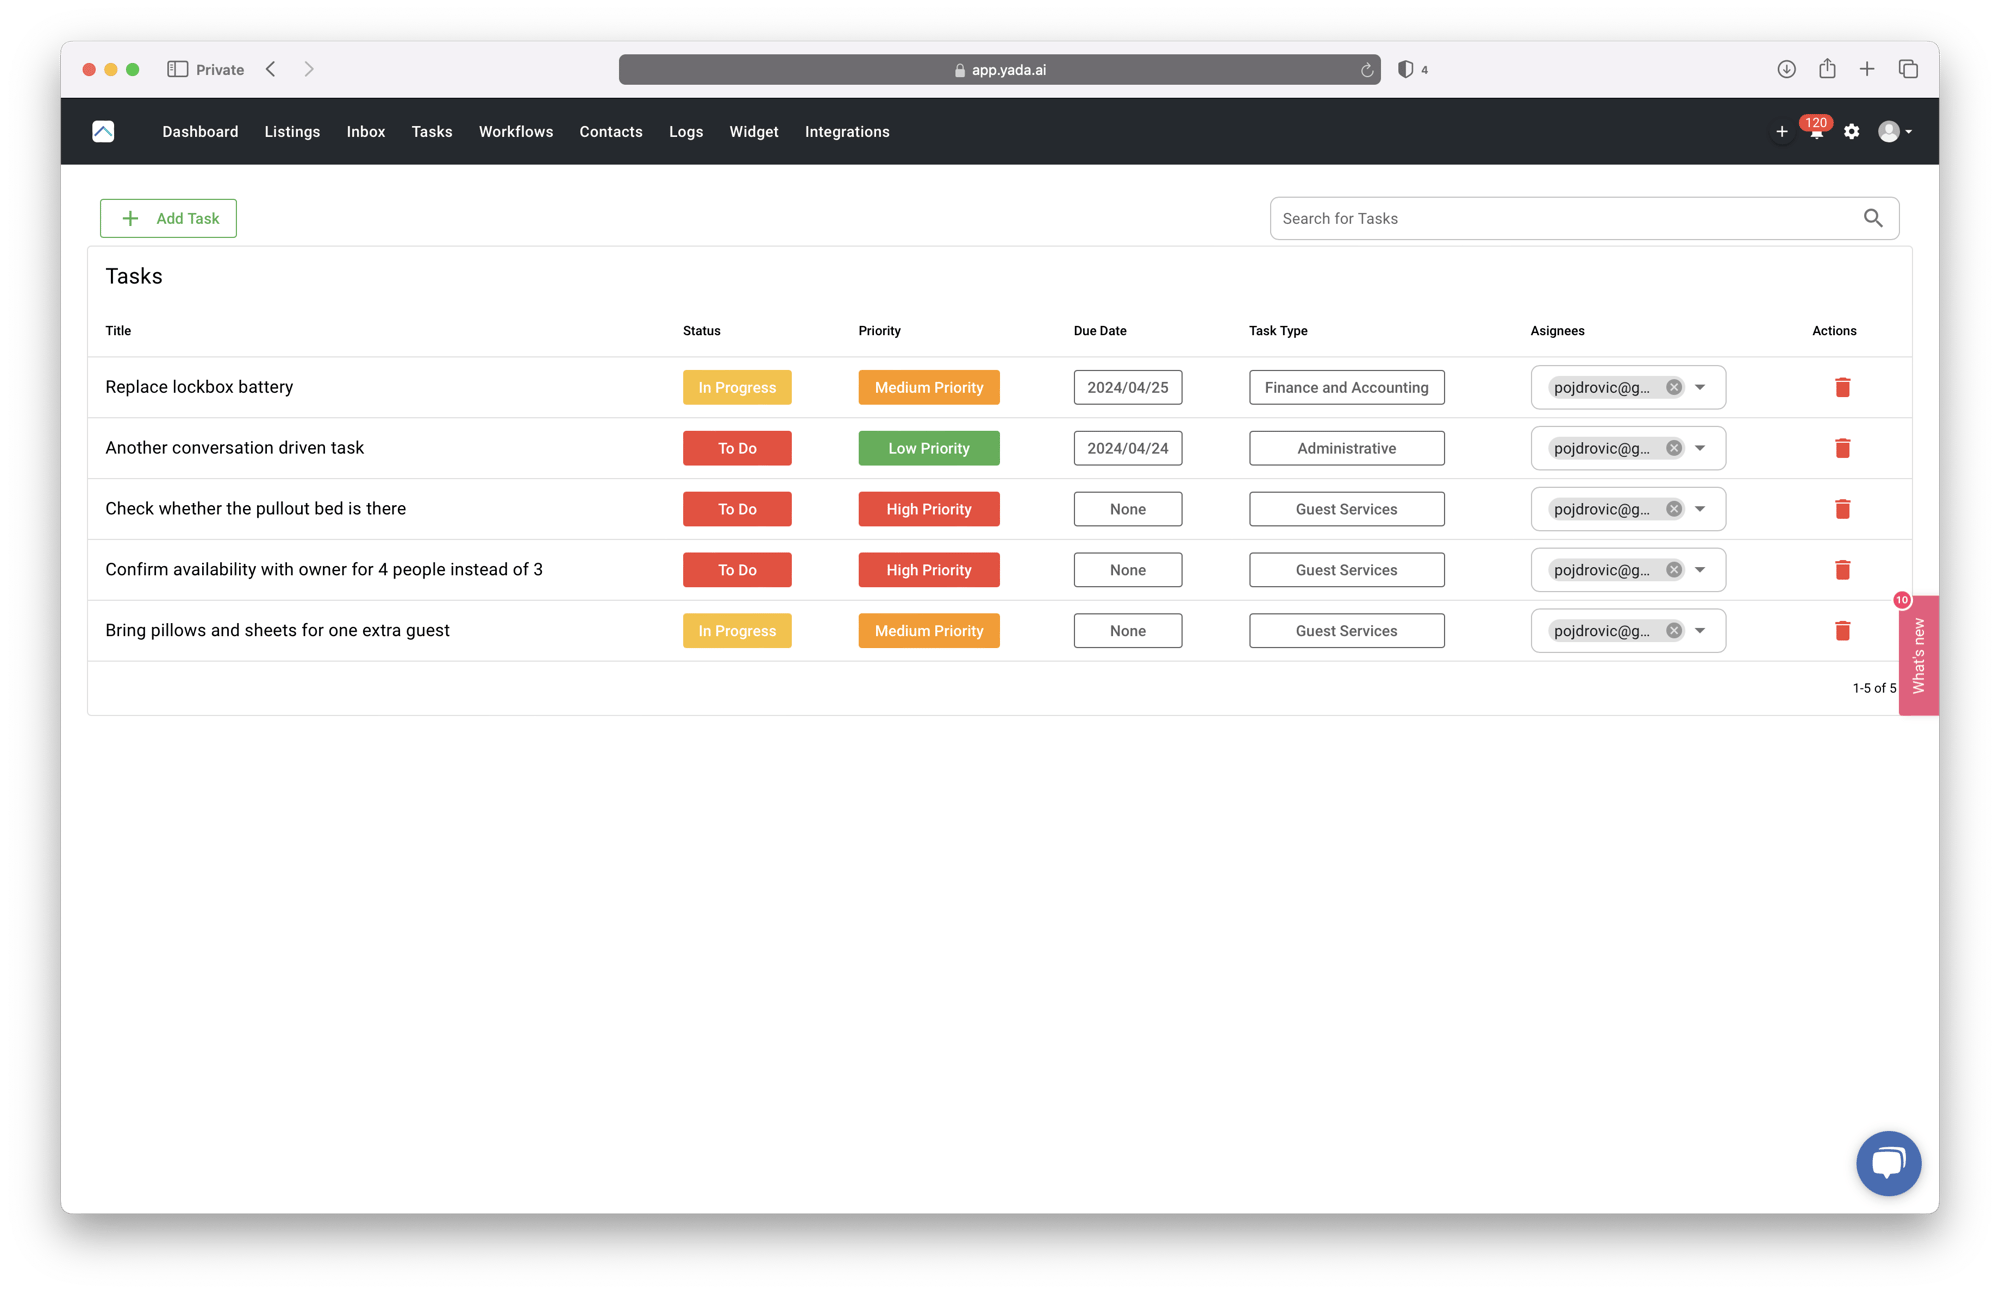Open the Logs page

tap(686, 132)
